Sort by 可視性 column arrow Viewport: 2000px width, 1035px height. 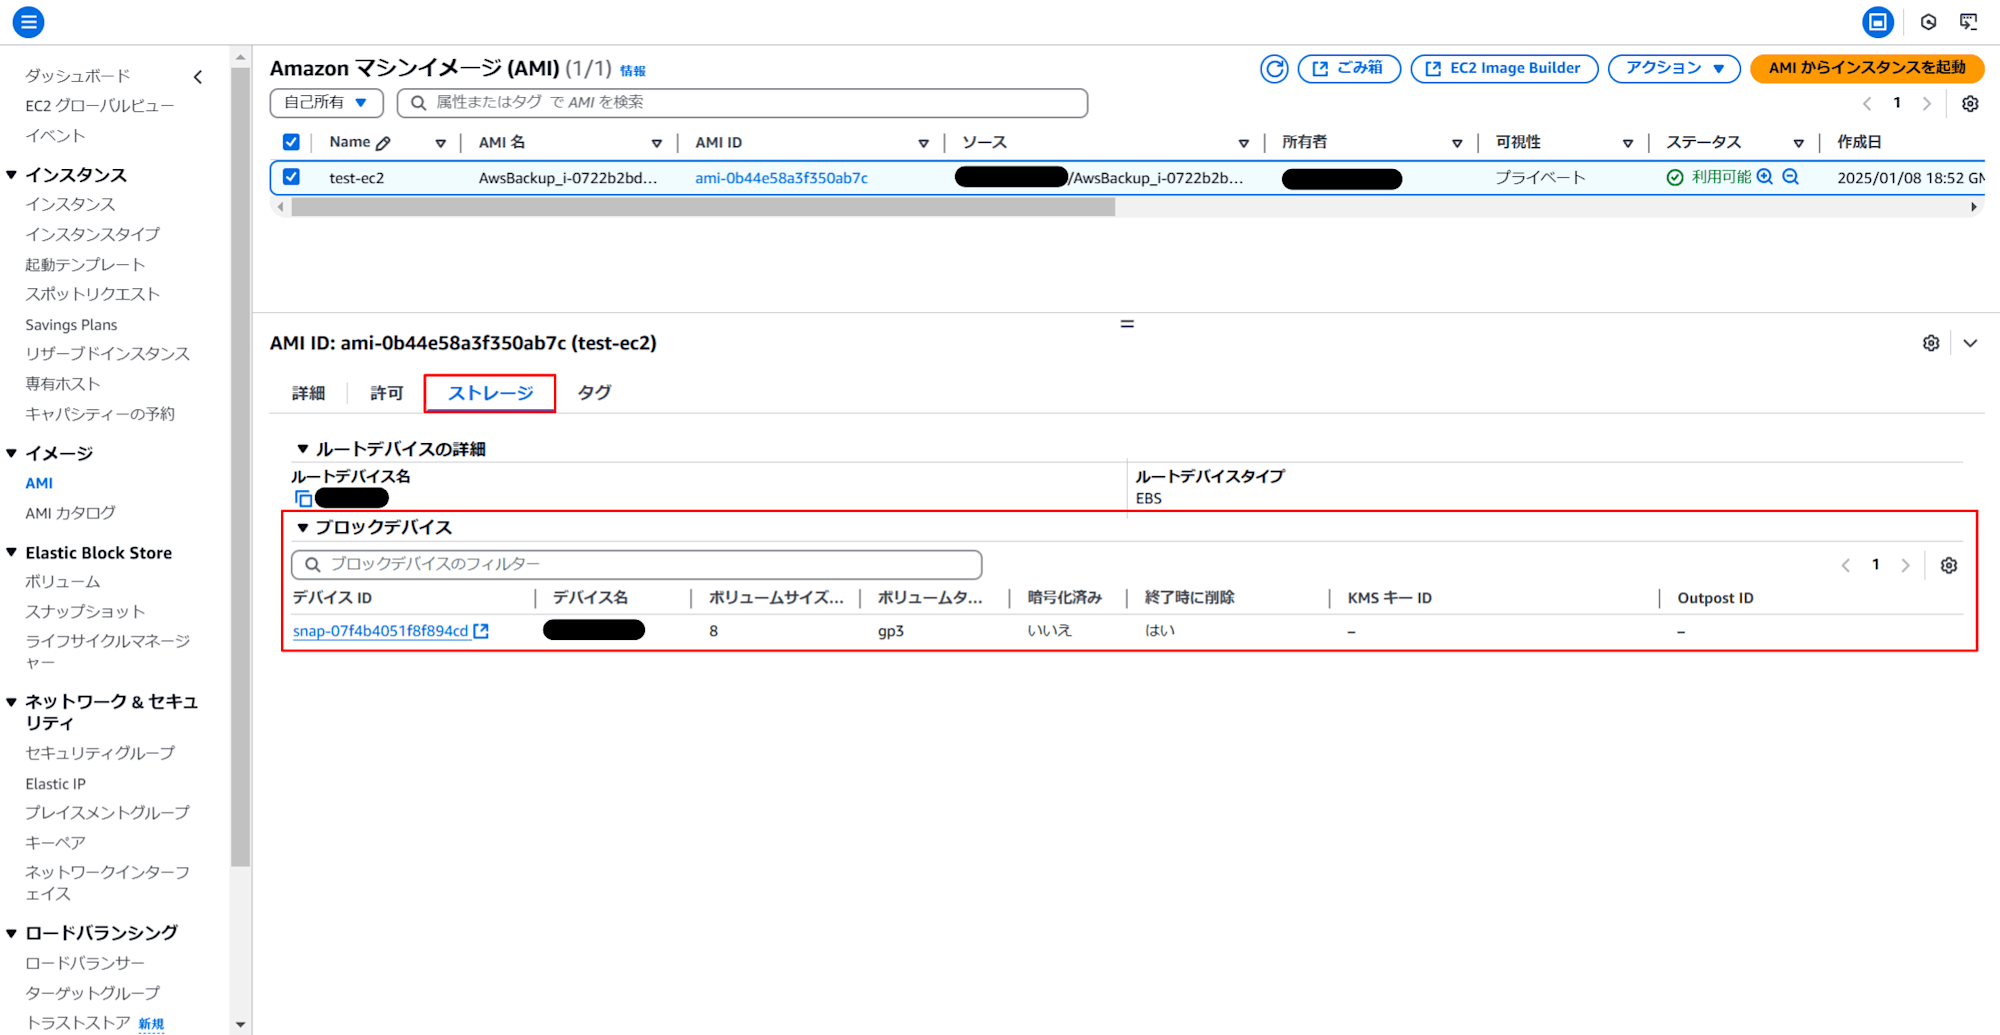[x=1627, y=143]
